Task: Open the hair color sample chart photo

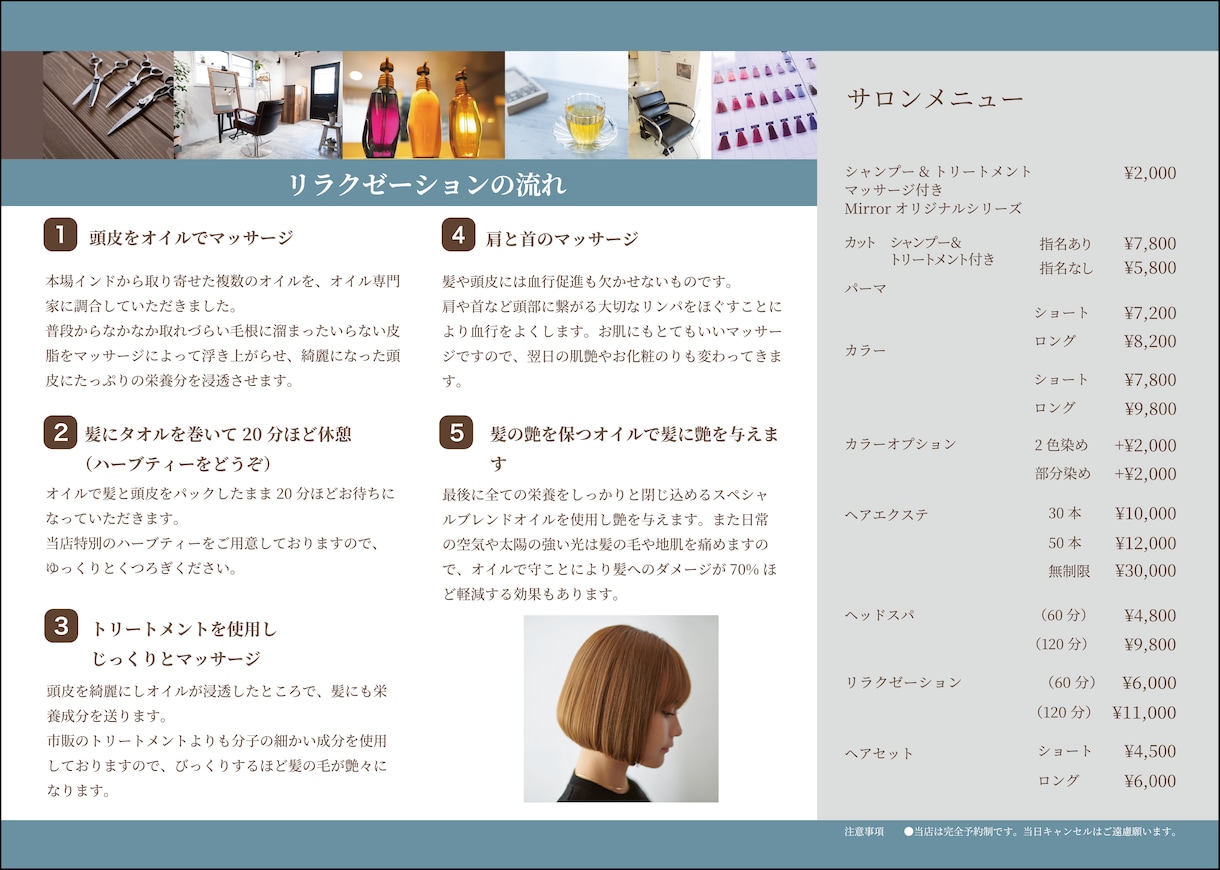Action: 764,105
